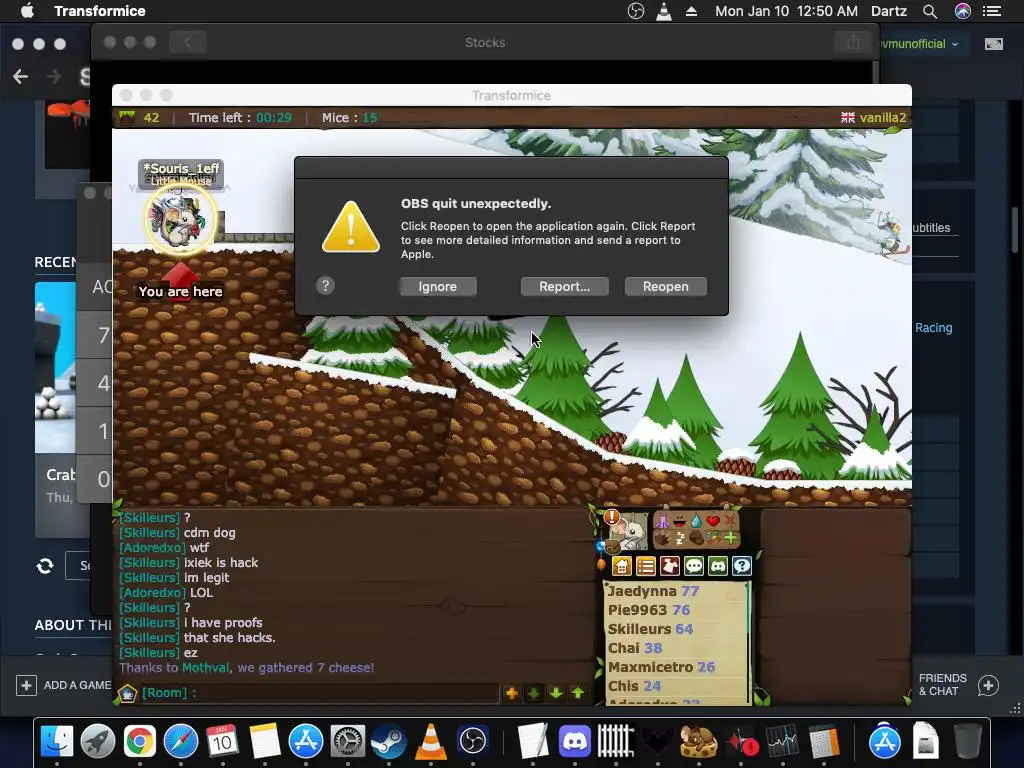Click the VLC cone icon in menu bar
This screenshot has width=1024, height=768.
[x=664, y=11]
